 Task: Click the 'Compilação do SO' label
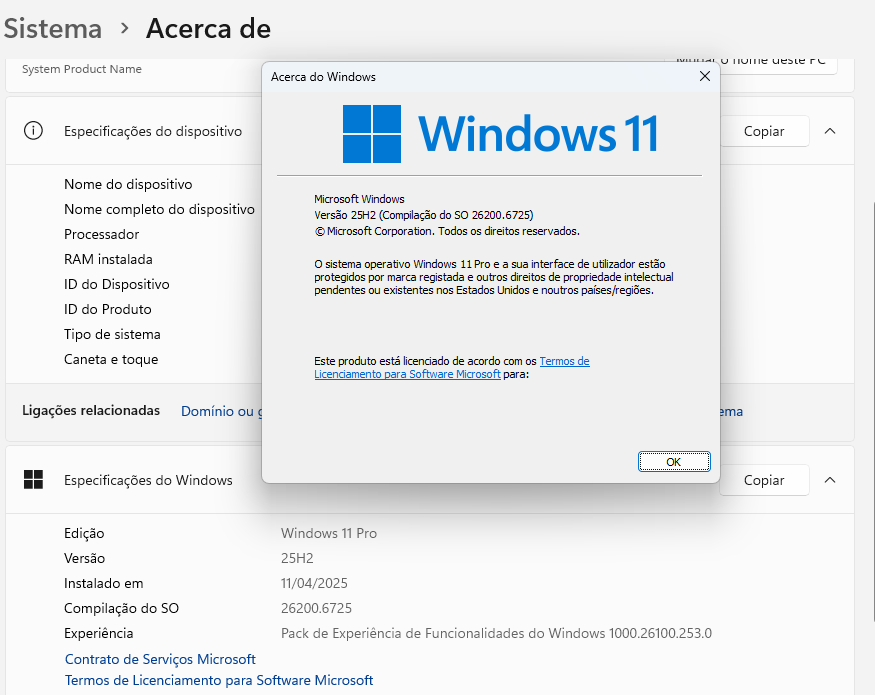[x=121, y=608]
